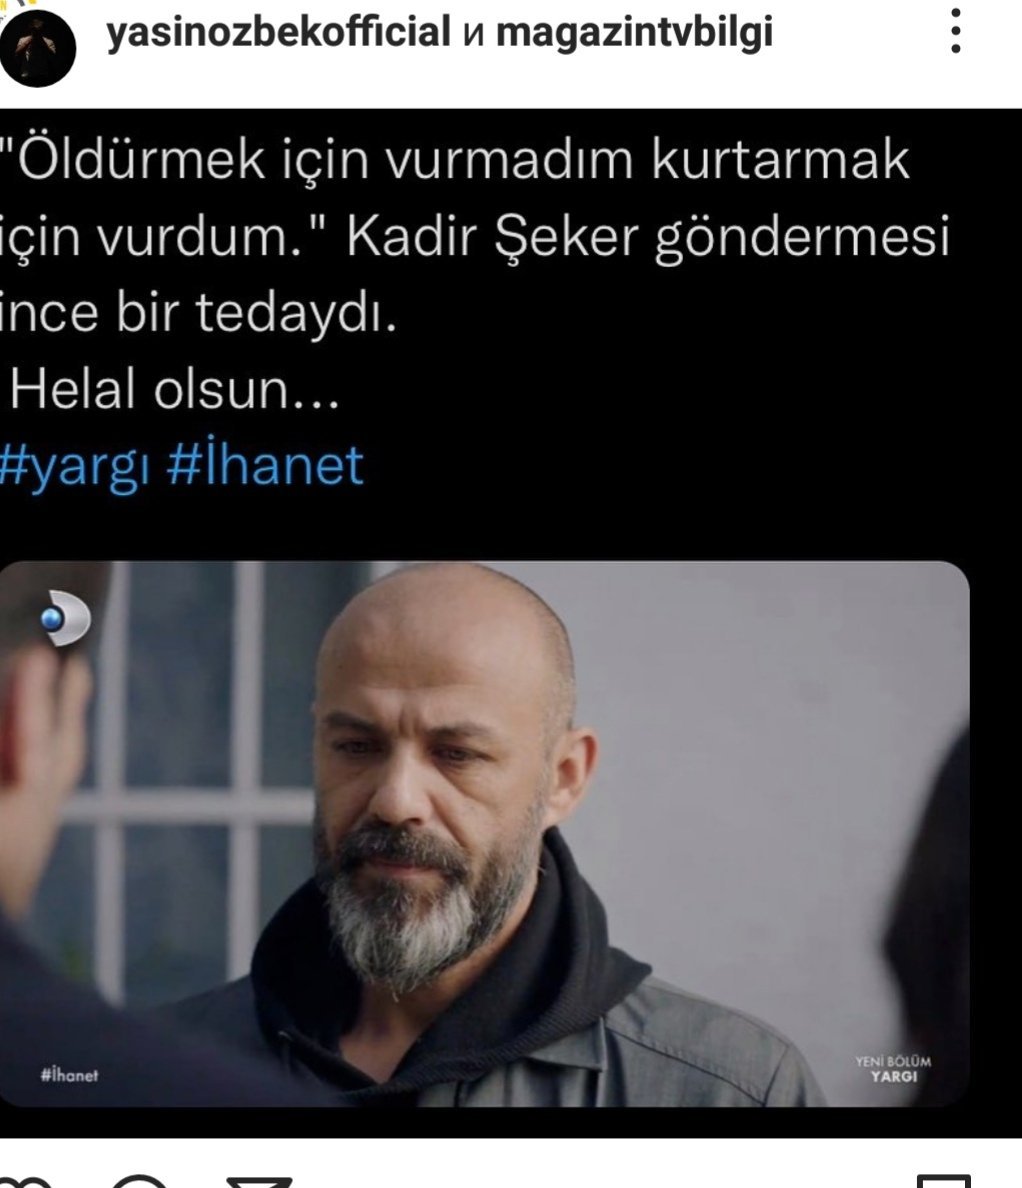Share the post using the paper plane icon
The image size is (1022, 1188).
[x=259, y=1182]
